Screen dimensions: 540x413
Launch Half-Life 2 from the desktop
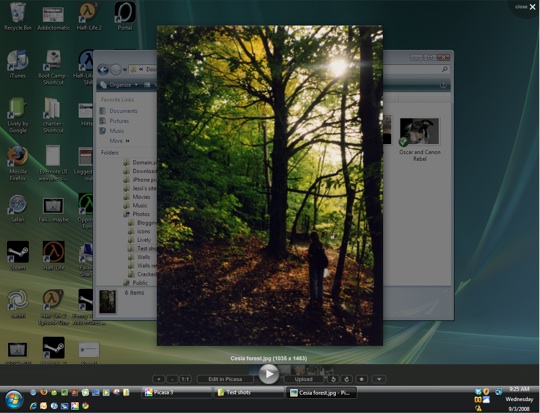click(89, 17)
